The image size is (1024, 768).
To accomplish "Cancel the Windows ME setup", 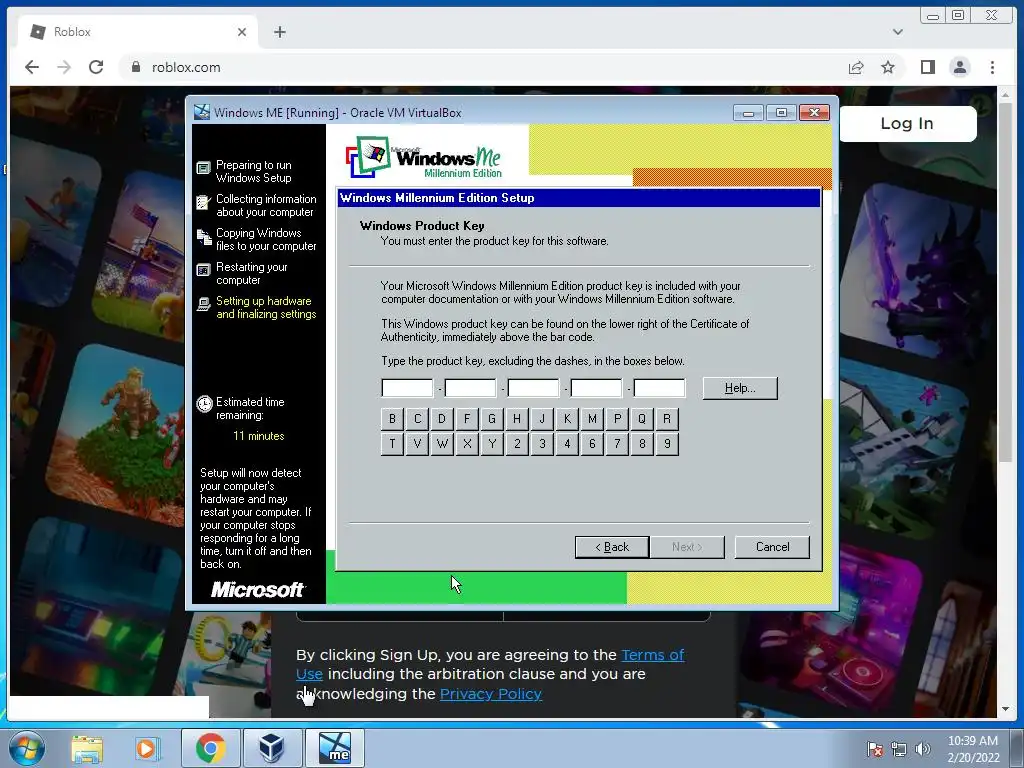I will pos(772,547).
